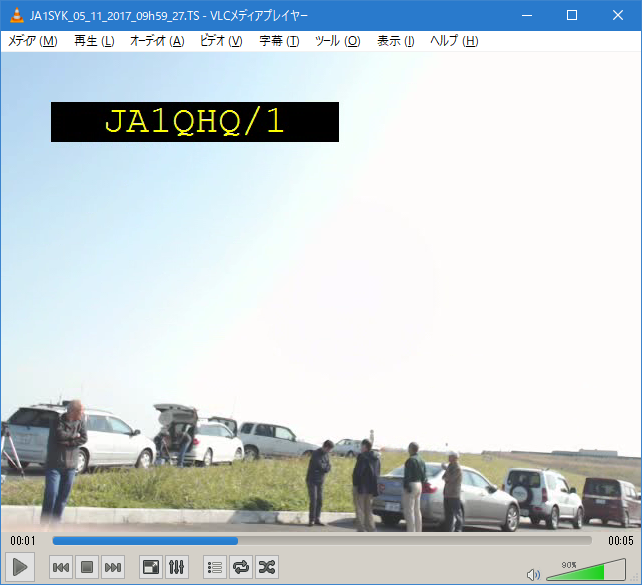This screenshot has width=642, height=585.
Task: Open extended settings equalizer icon
Action: click(177, 567)
